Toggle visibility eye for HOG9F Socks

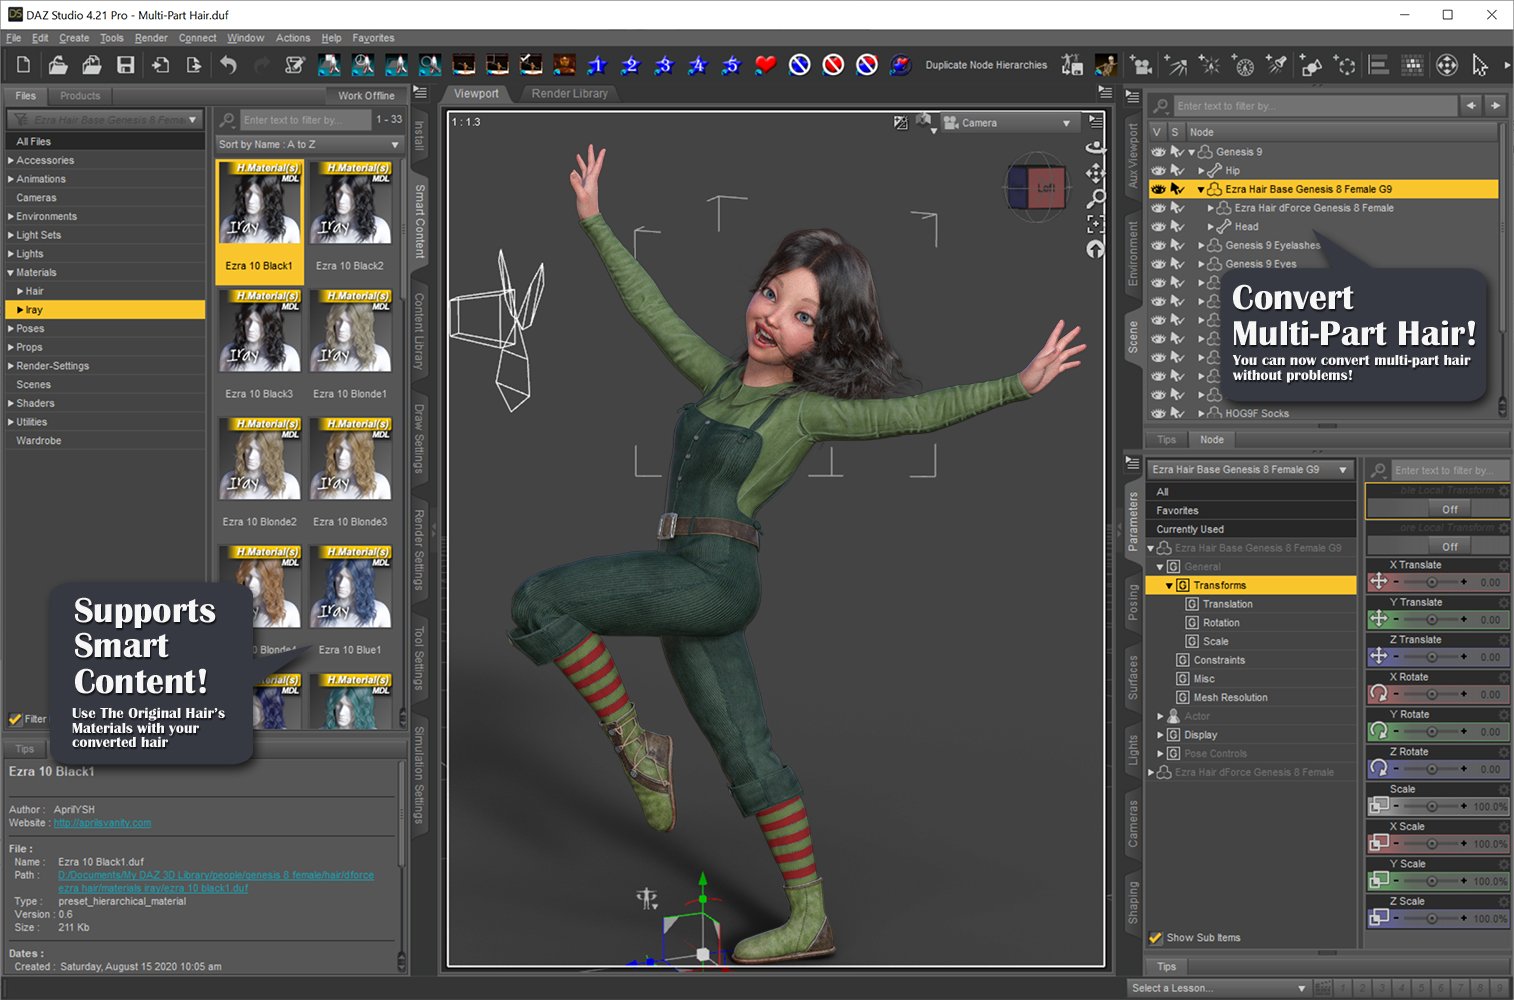1158,413
